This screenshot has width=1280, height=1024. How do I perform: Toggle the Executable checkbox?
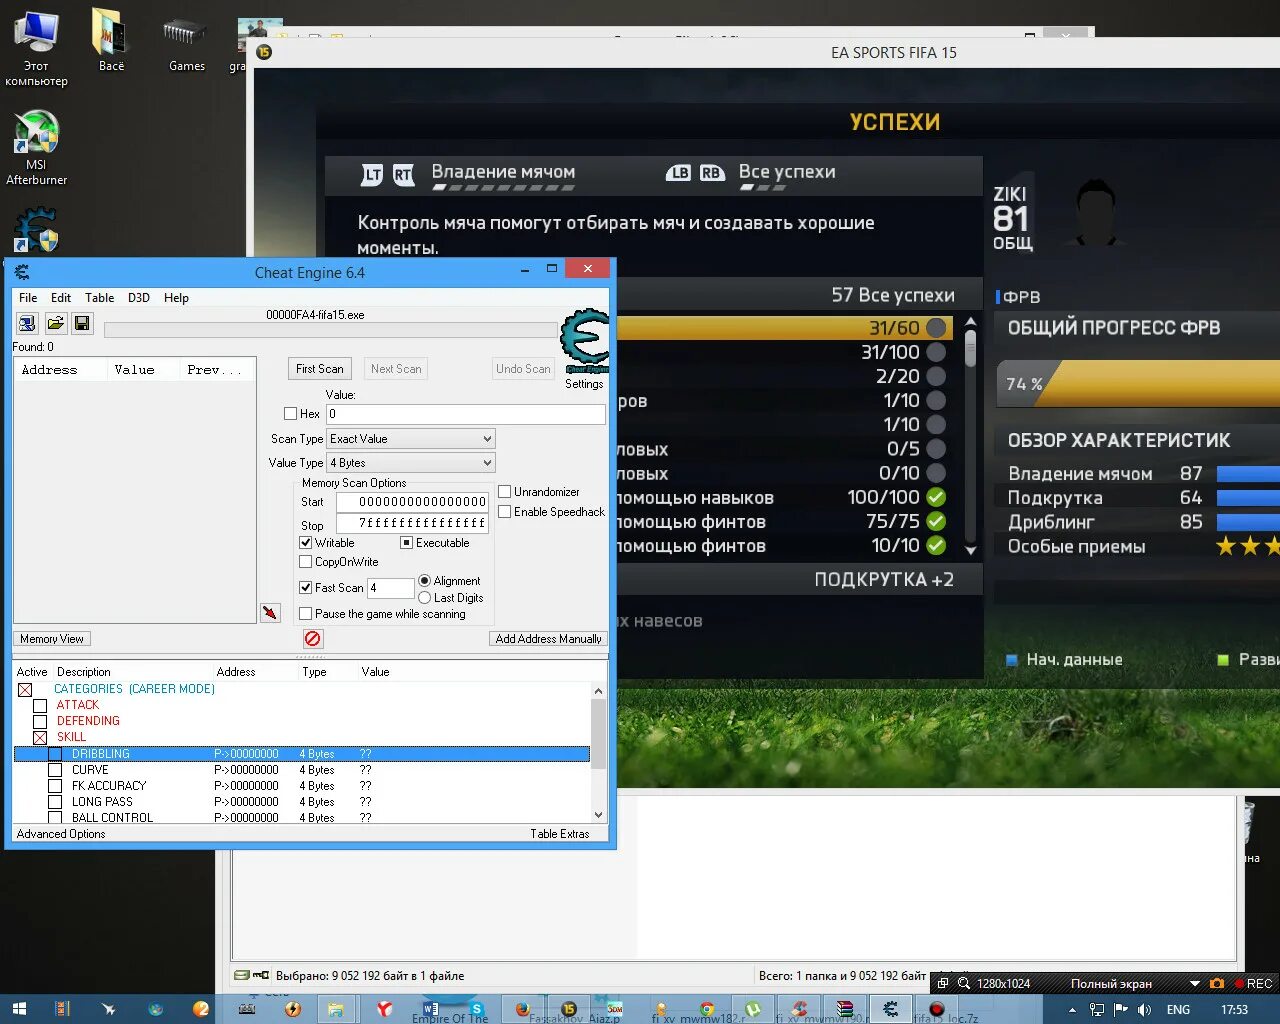407,543
